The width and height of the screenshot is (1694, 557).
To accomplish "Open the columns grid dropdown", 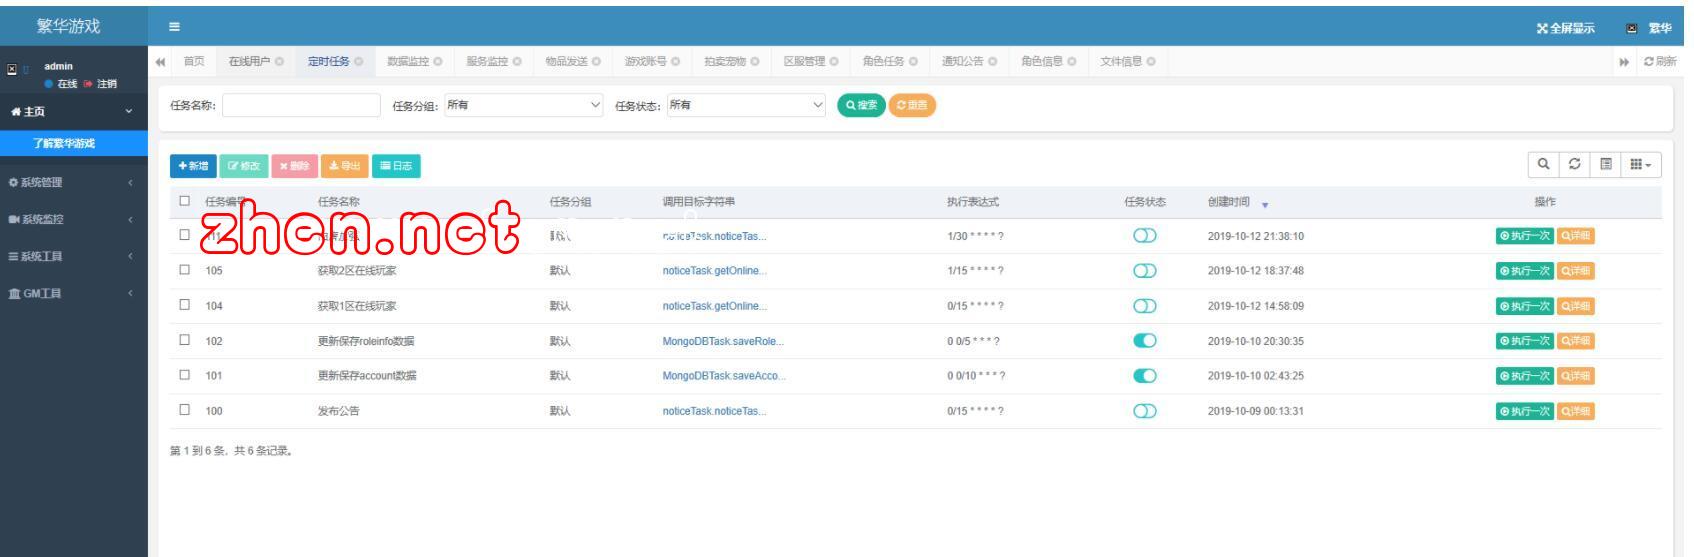I will click(1640, 165).
